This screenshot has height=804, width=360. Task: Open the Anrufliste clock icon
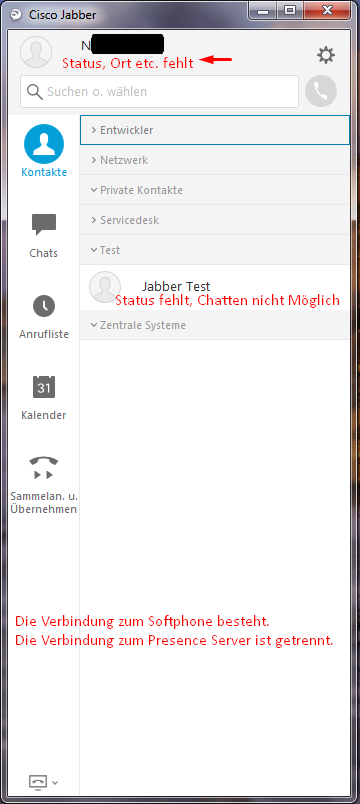pyautogui.click(x=44, y=317)
